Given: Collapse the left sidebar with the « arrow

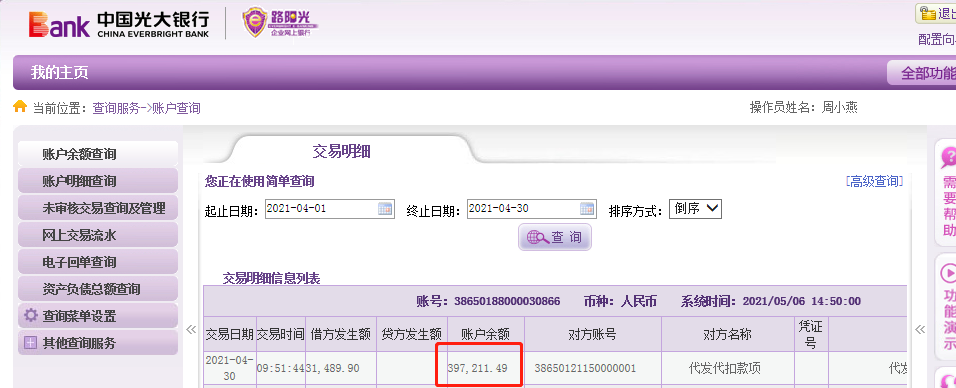Looking at the screenshot, I should pos(191,329).
